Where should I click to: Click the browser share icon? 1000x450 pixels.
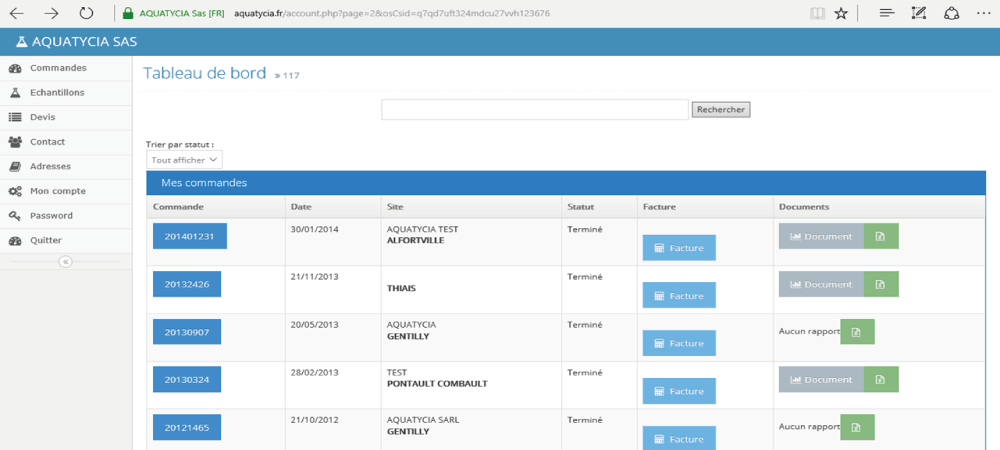tap(952, 13)
